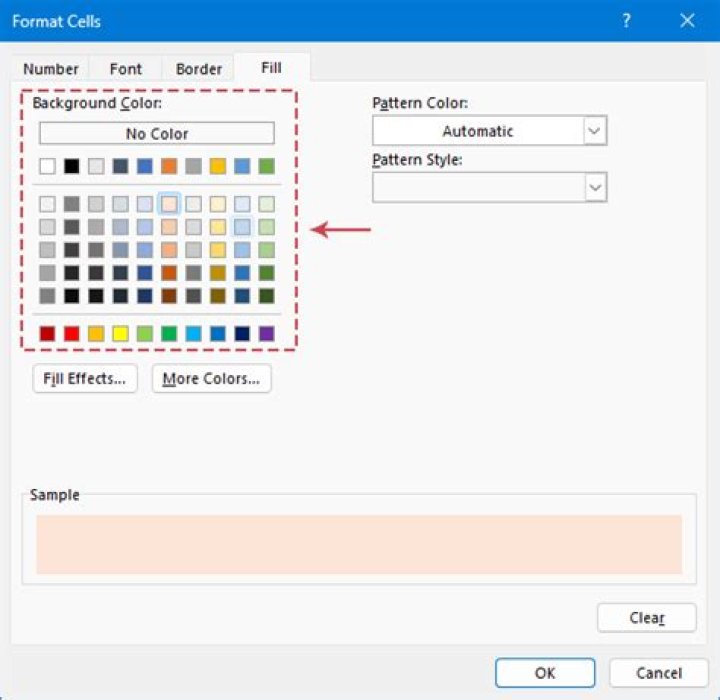Choose the yellow standard color swatch
720x700 pixels.
(x=120, y=333)
